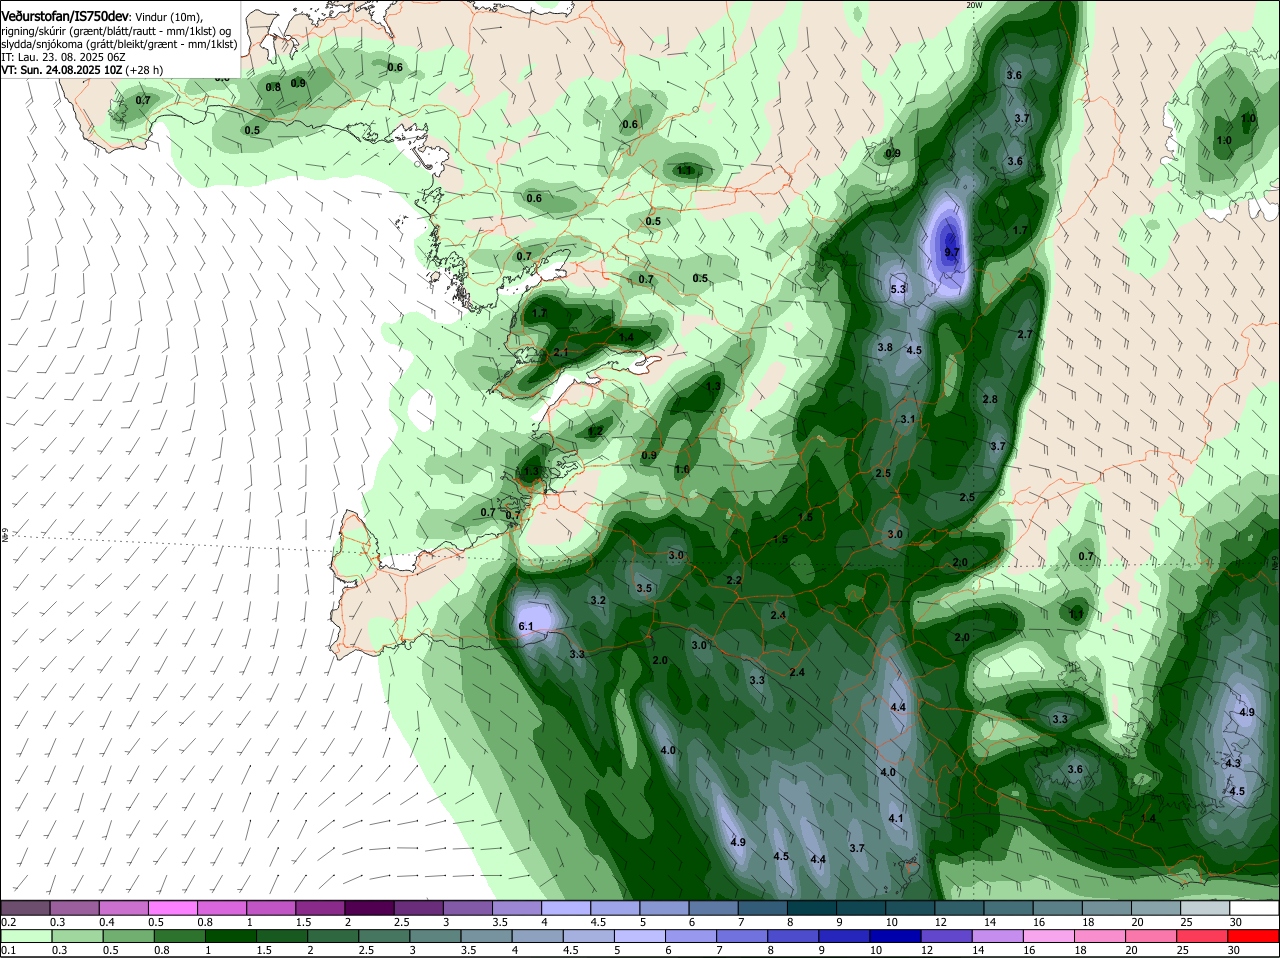This screenshot has width=1280, height=958.
Task: Select the 10 swatch in upper snow legend
Action: (910, 908)
